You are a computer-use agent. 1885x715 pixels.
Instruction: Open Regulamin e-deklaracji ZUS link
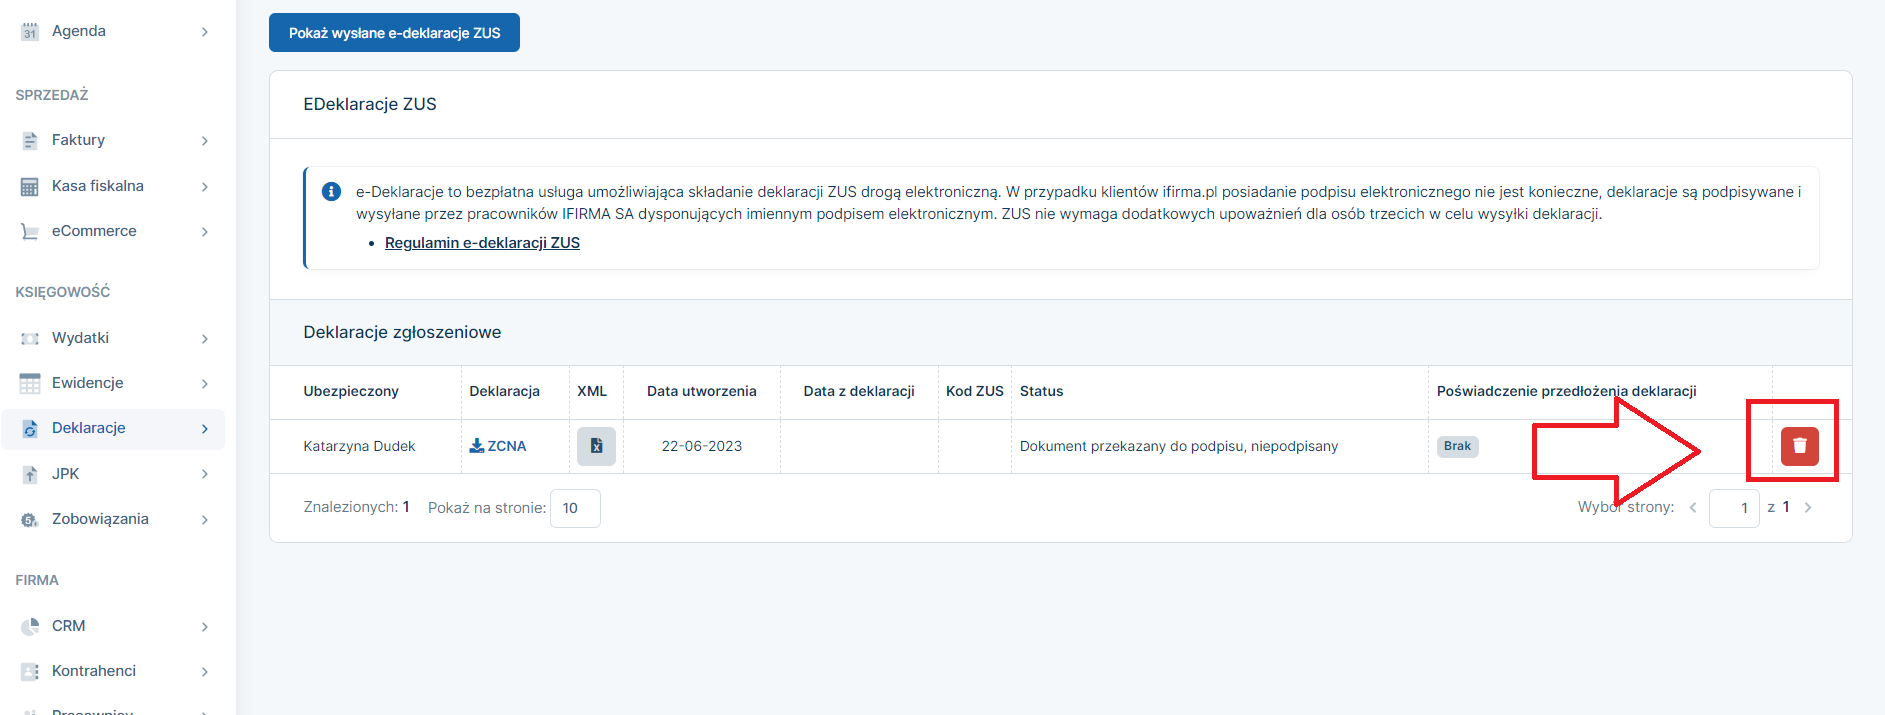pyautogui.click(x=482, y=243)
